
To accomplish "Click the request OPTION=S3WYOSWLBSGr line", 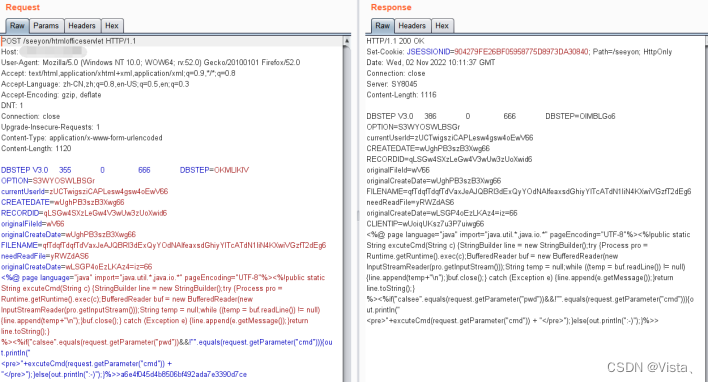I will click(x=48, y=181).
